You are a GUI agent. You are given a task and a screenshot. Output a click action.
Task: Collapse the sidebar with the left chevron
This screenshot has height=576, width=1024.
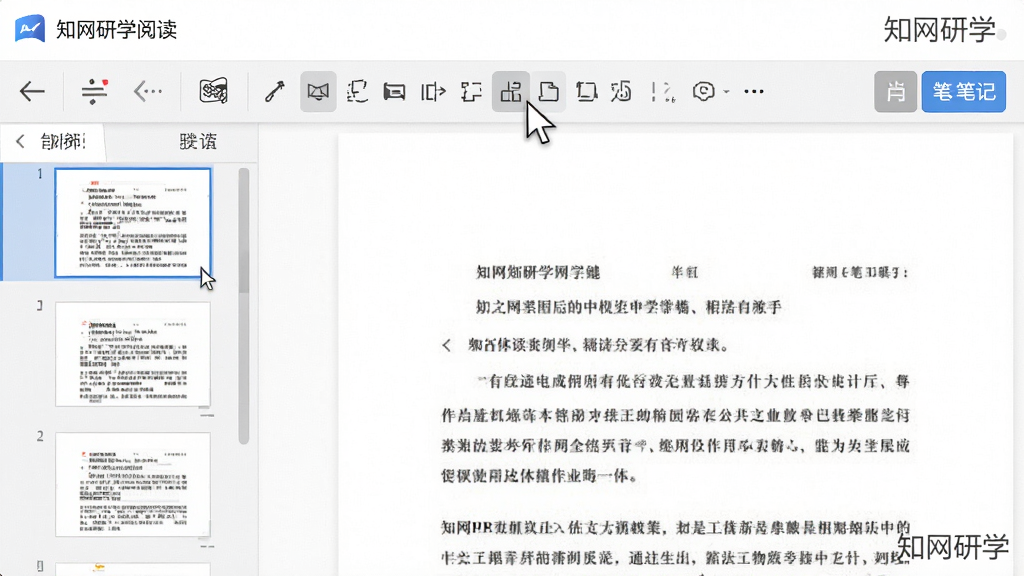(20, 141)
